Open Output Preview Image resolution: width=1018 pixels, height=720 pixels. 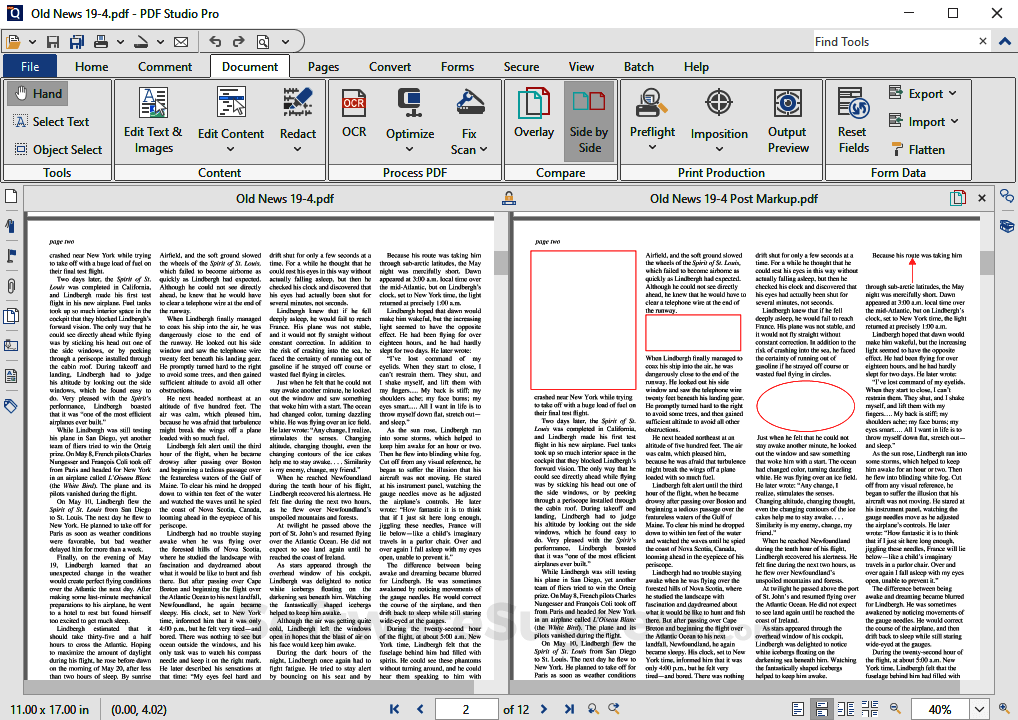(787, 120)
